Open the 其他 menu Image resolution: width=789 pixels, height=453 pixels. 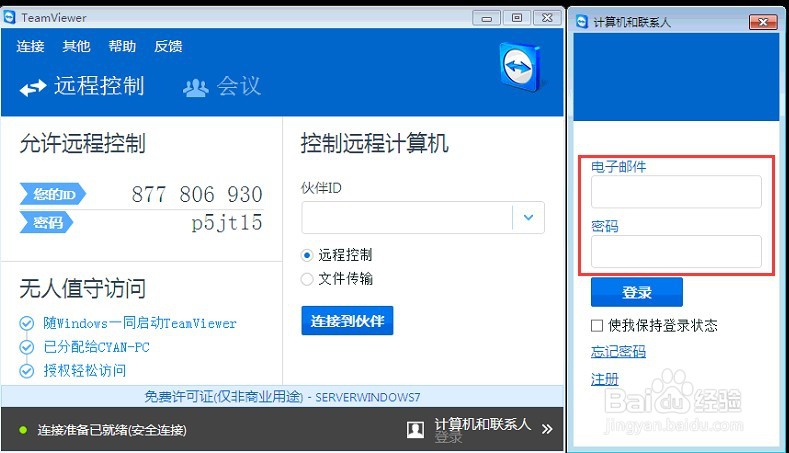76,46
